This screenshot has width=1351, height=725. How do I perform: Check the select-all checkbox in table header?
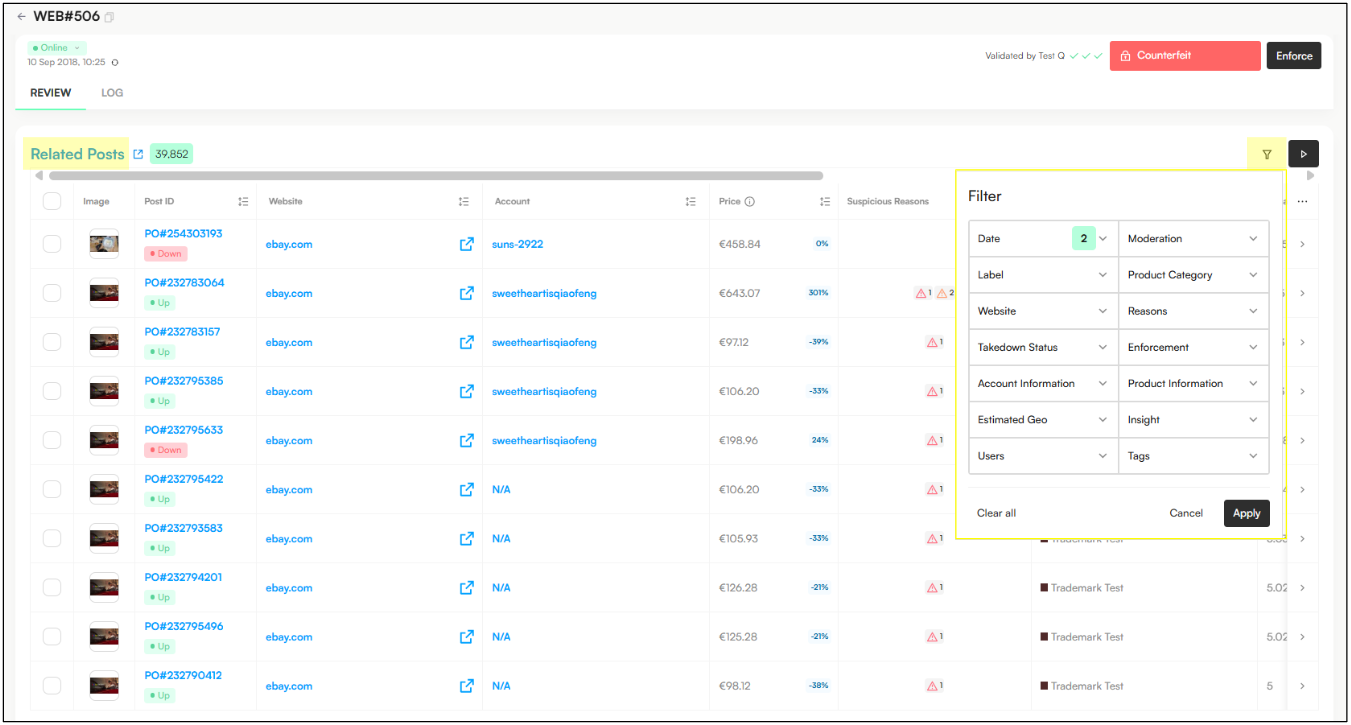click(52, 201)
